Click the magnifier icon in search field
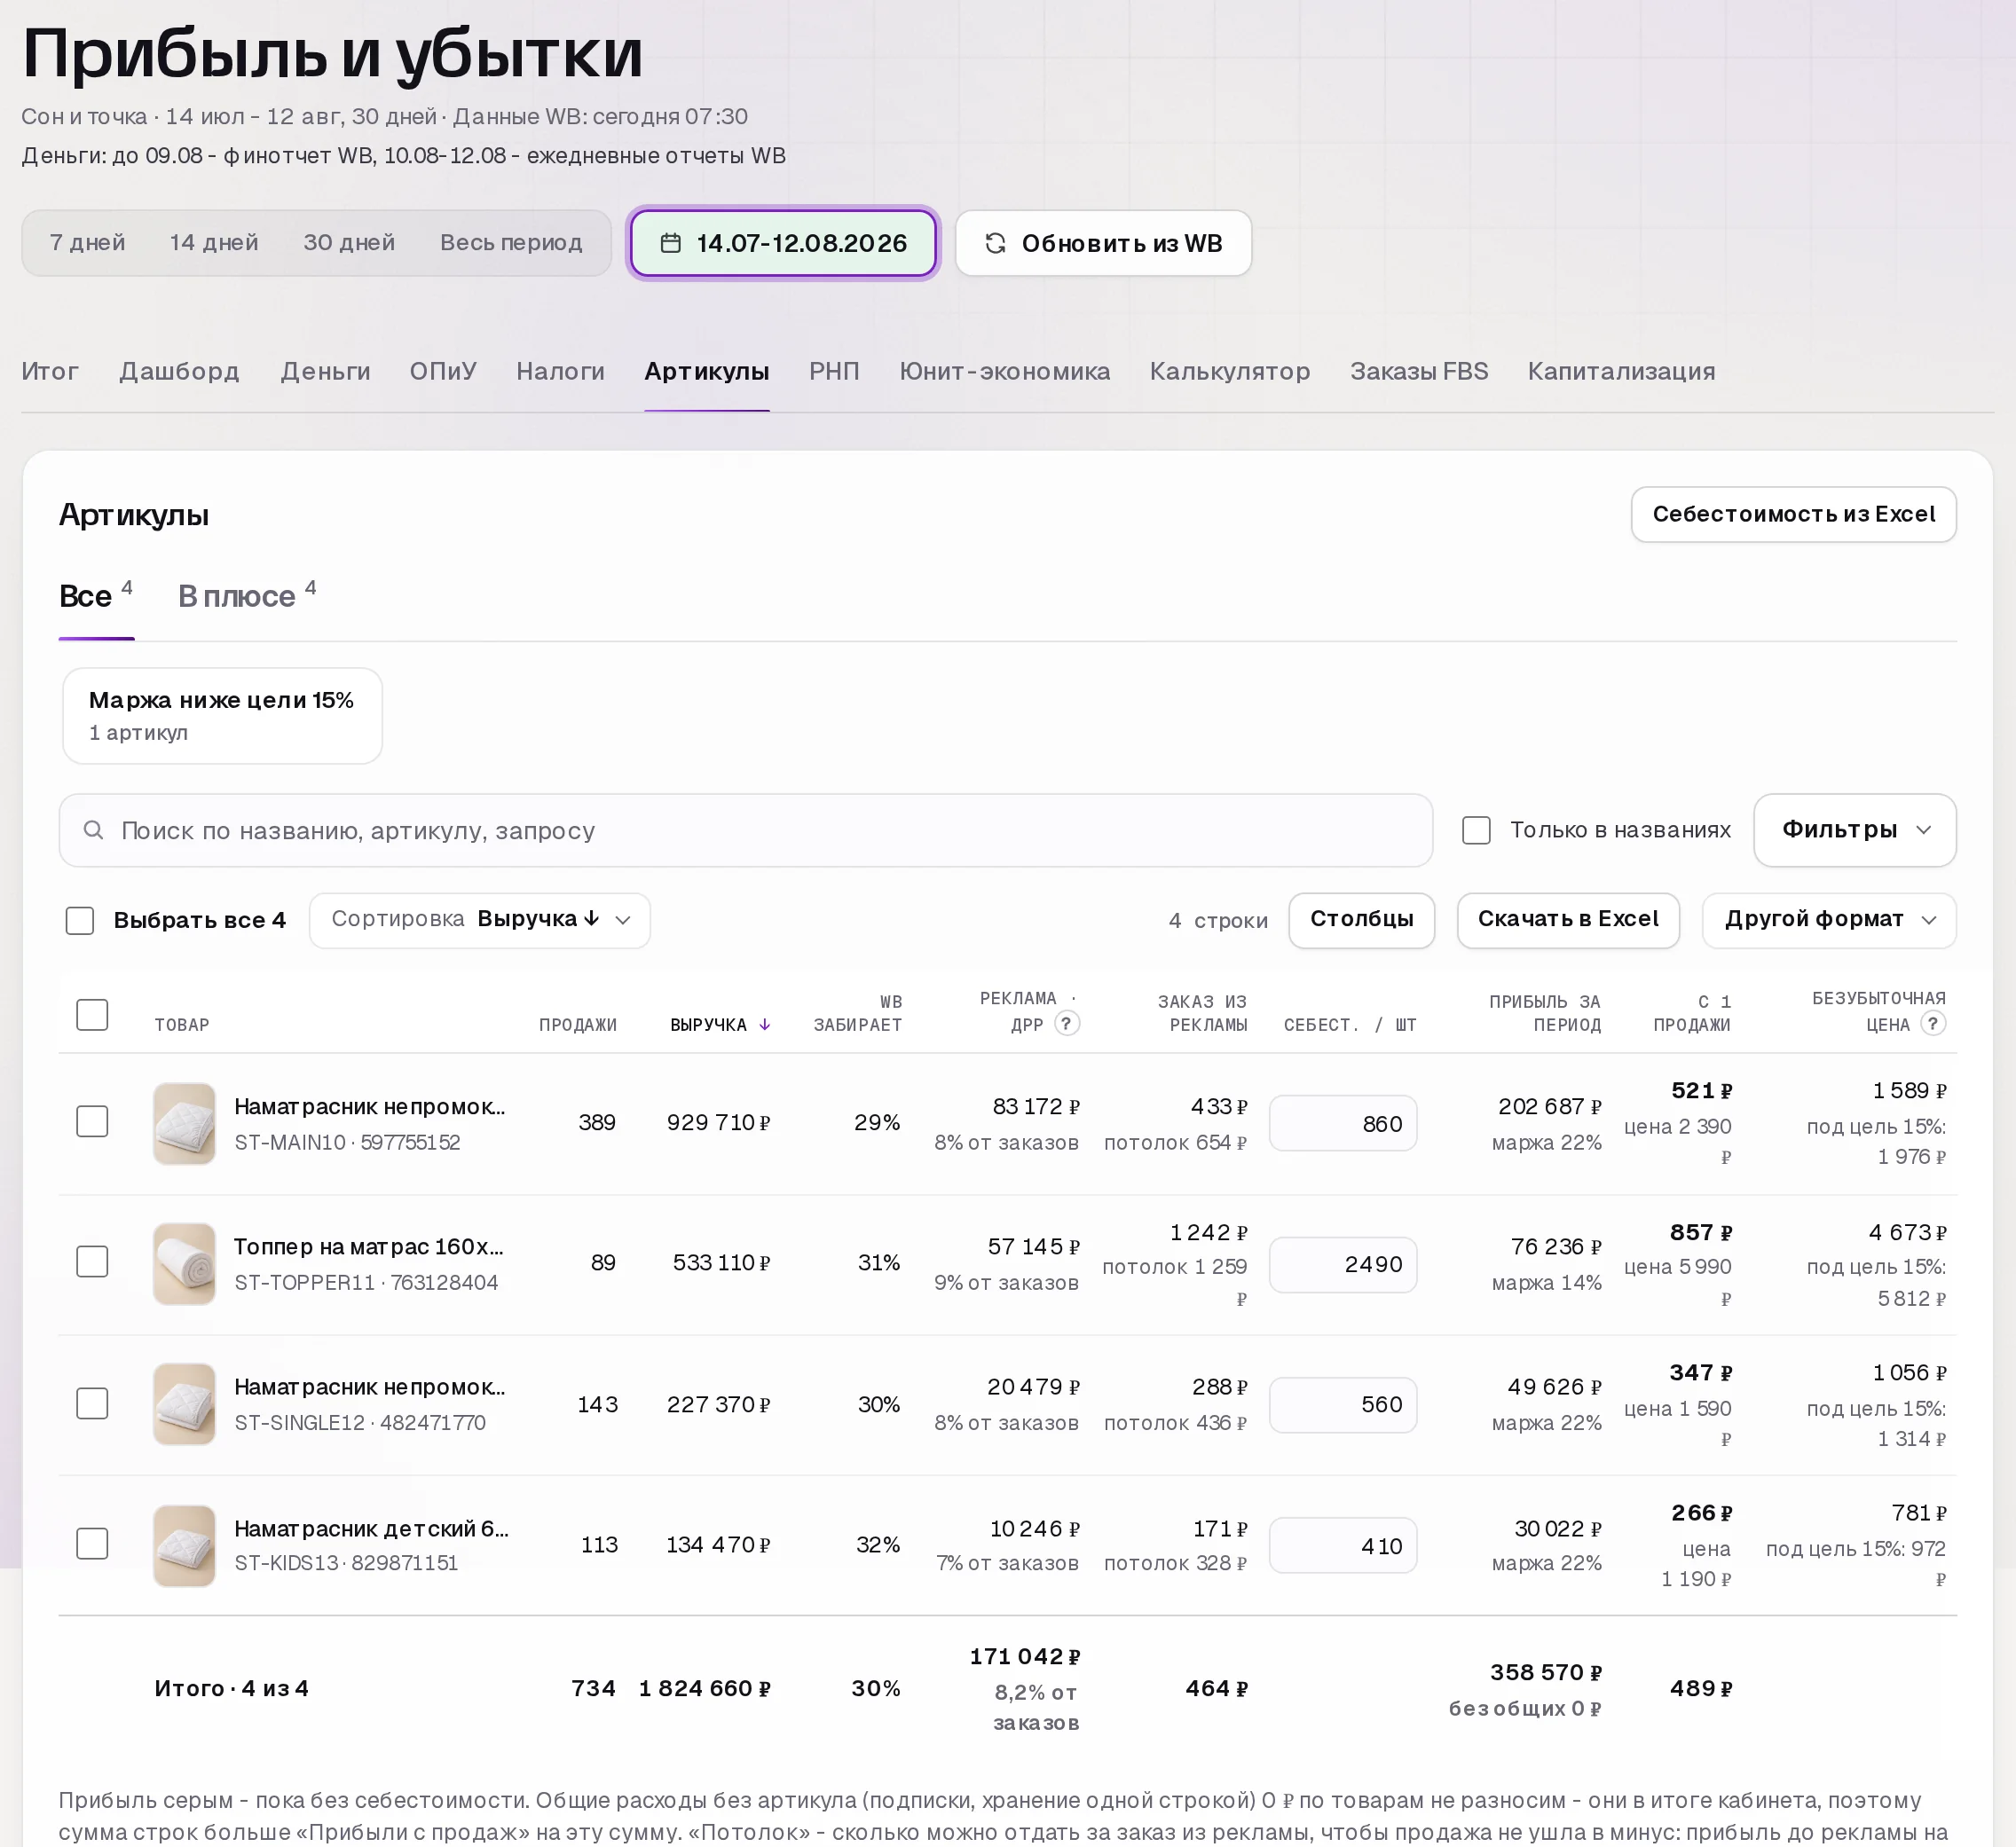This screenshot has width=2016, height=1847. point(93,830)
